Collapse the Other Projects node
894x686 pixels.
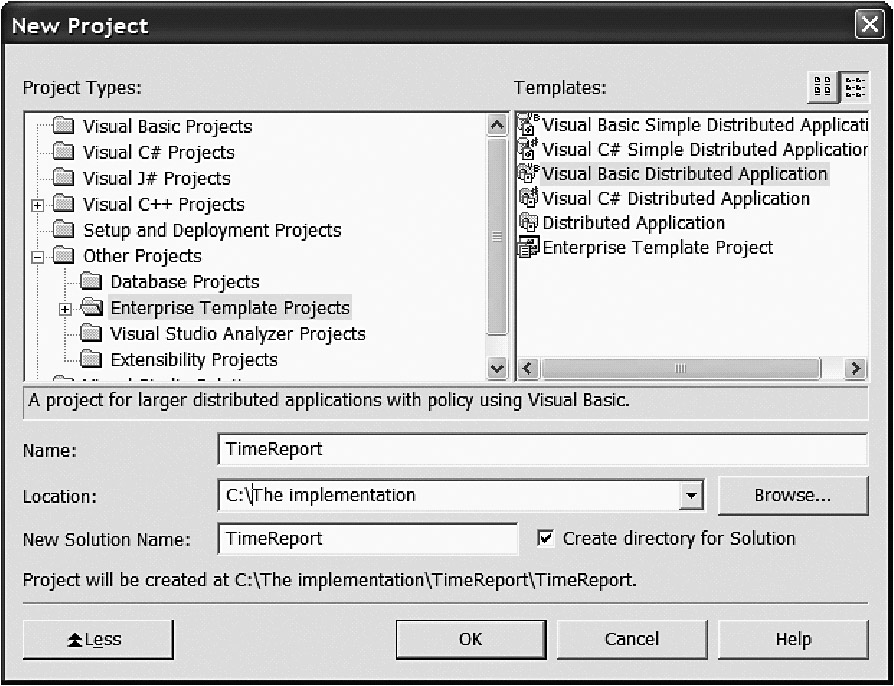38,257
